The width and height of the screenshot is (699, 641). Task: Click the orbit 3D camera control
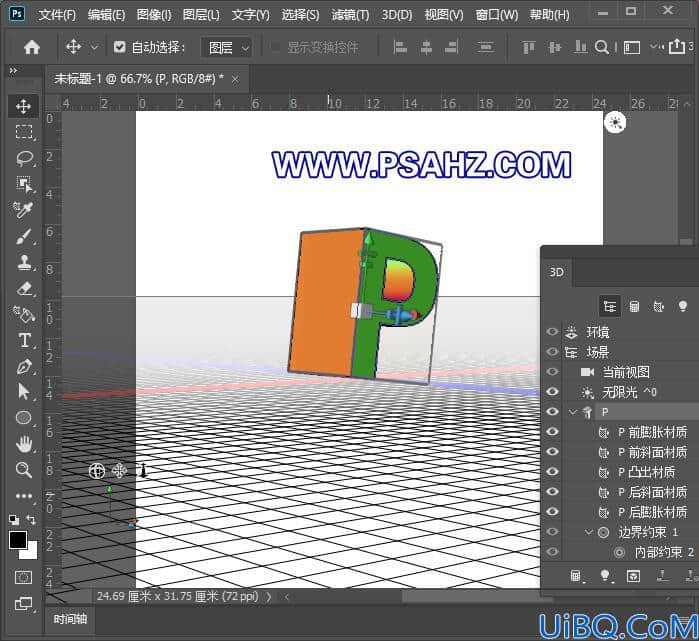97,471
